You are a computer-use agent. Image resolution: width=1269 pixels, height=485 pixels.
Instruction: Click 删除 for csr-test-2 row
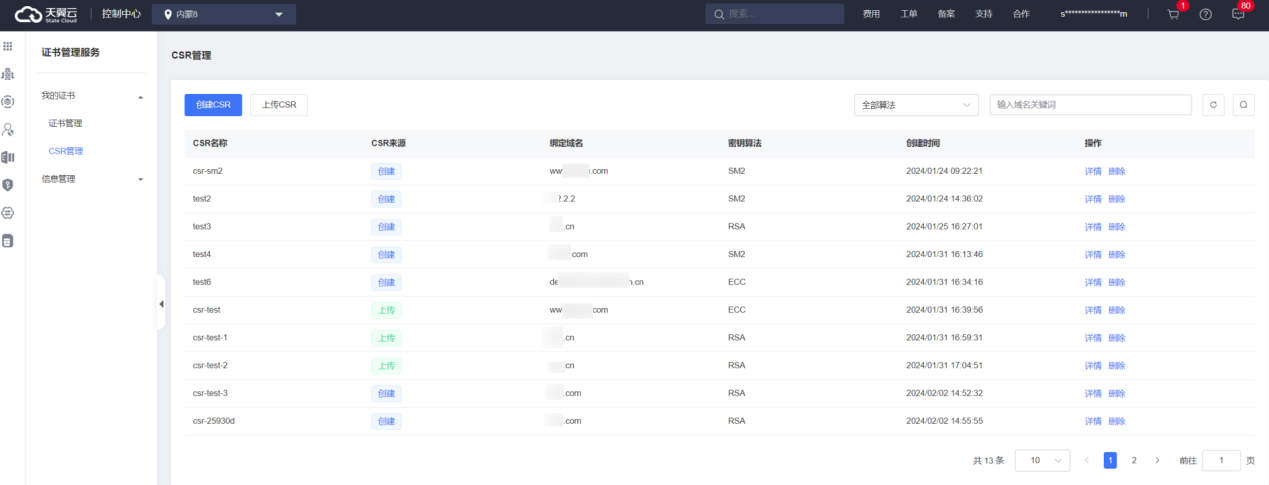(1116, 365)
